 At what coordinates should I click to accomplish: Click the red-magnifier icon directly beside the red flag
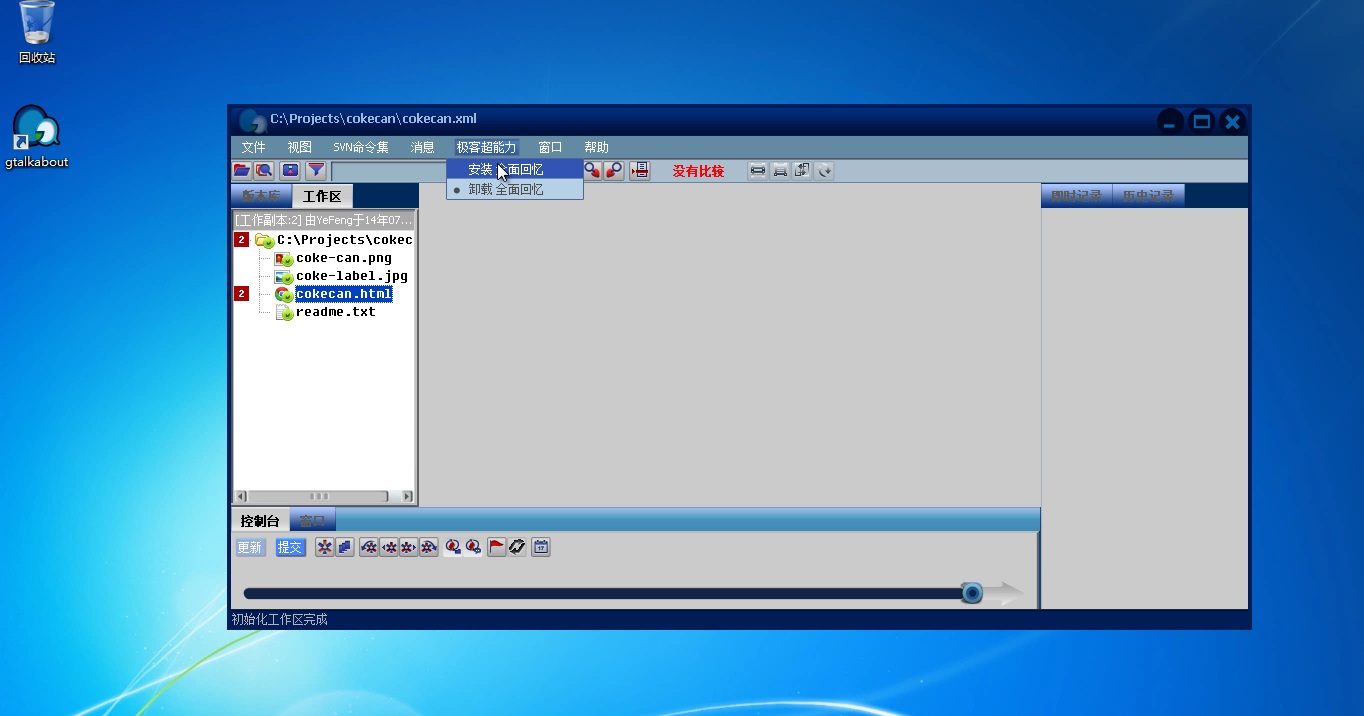[473, 548]
